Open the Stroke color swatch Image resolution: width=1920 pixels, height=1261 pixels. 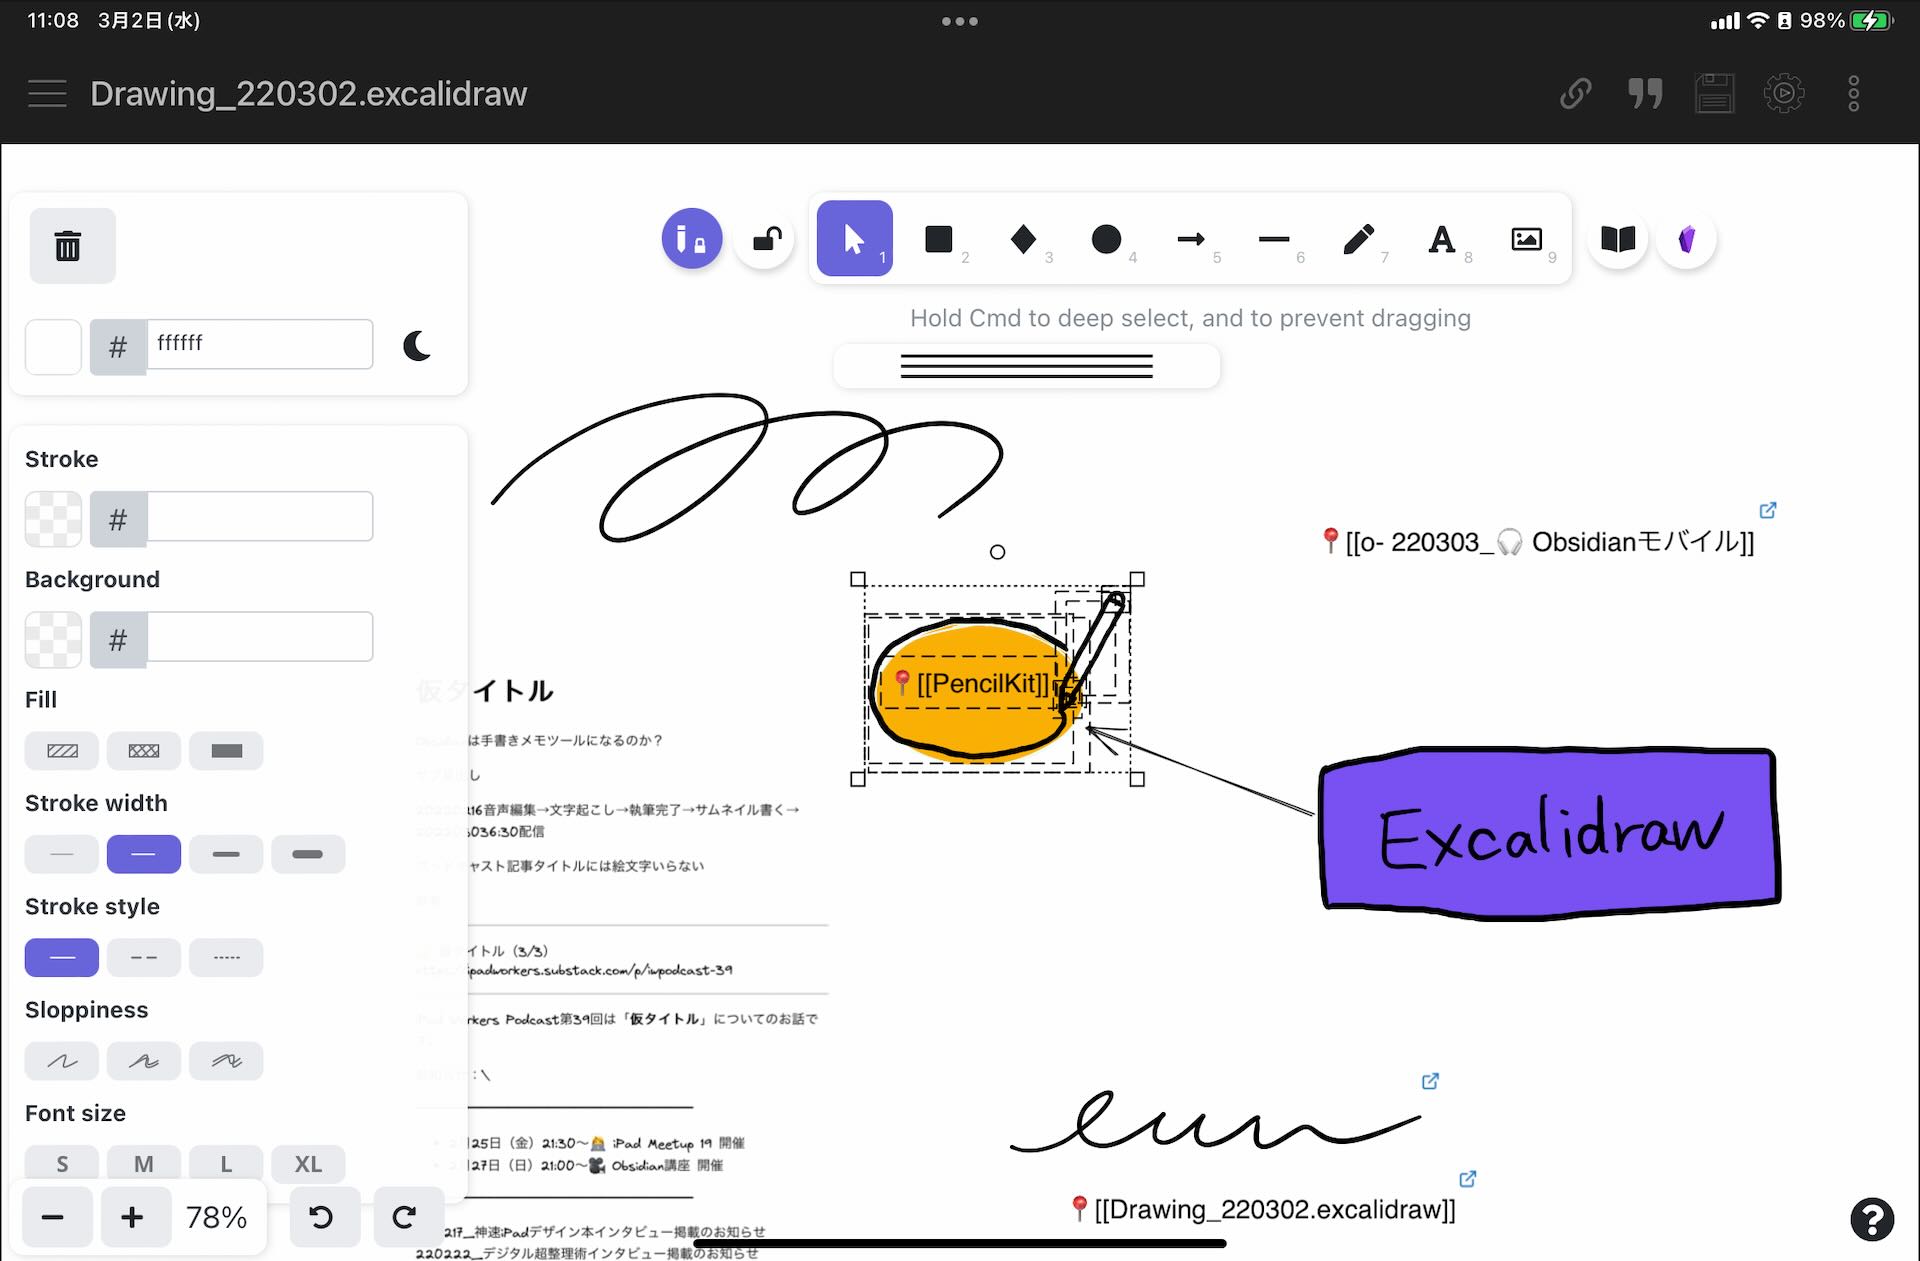click(53, 519)
